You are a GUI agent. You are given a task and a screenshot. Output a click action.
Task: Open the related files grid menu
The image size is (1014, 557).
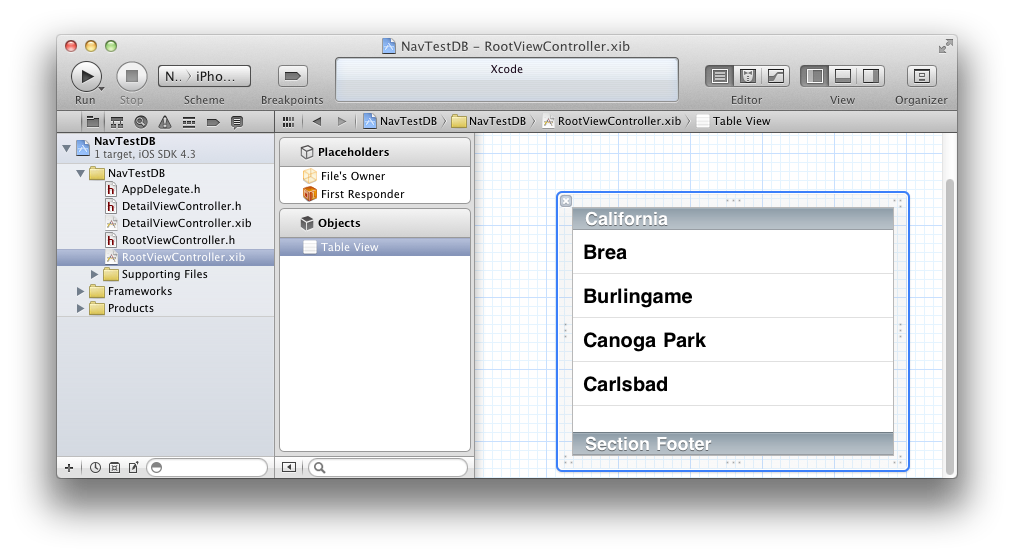coord(288,122)
